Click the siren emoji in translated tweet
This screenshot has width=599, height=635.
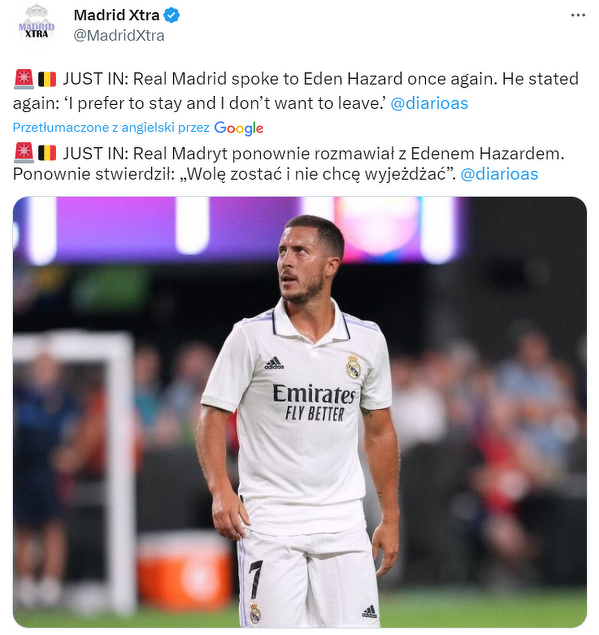[x=24, y=153]
